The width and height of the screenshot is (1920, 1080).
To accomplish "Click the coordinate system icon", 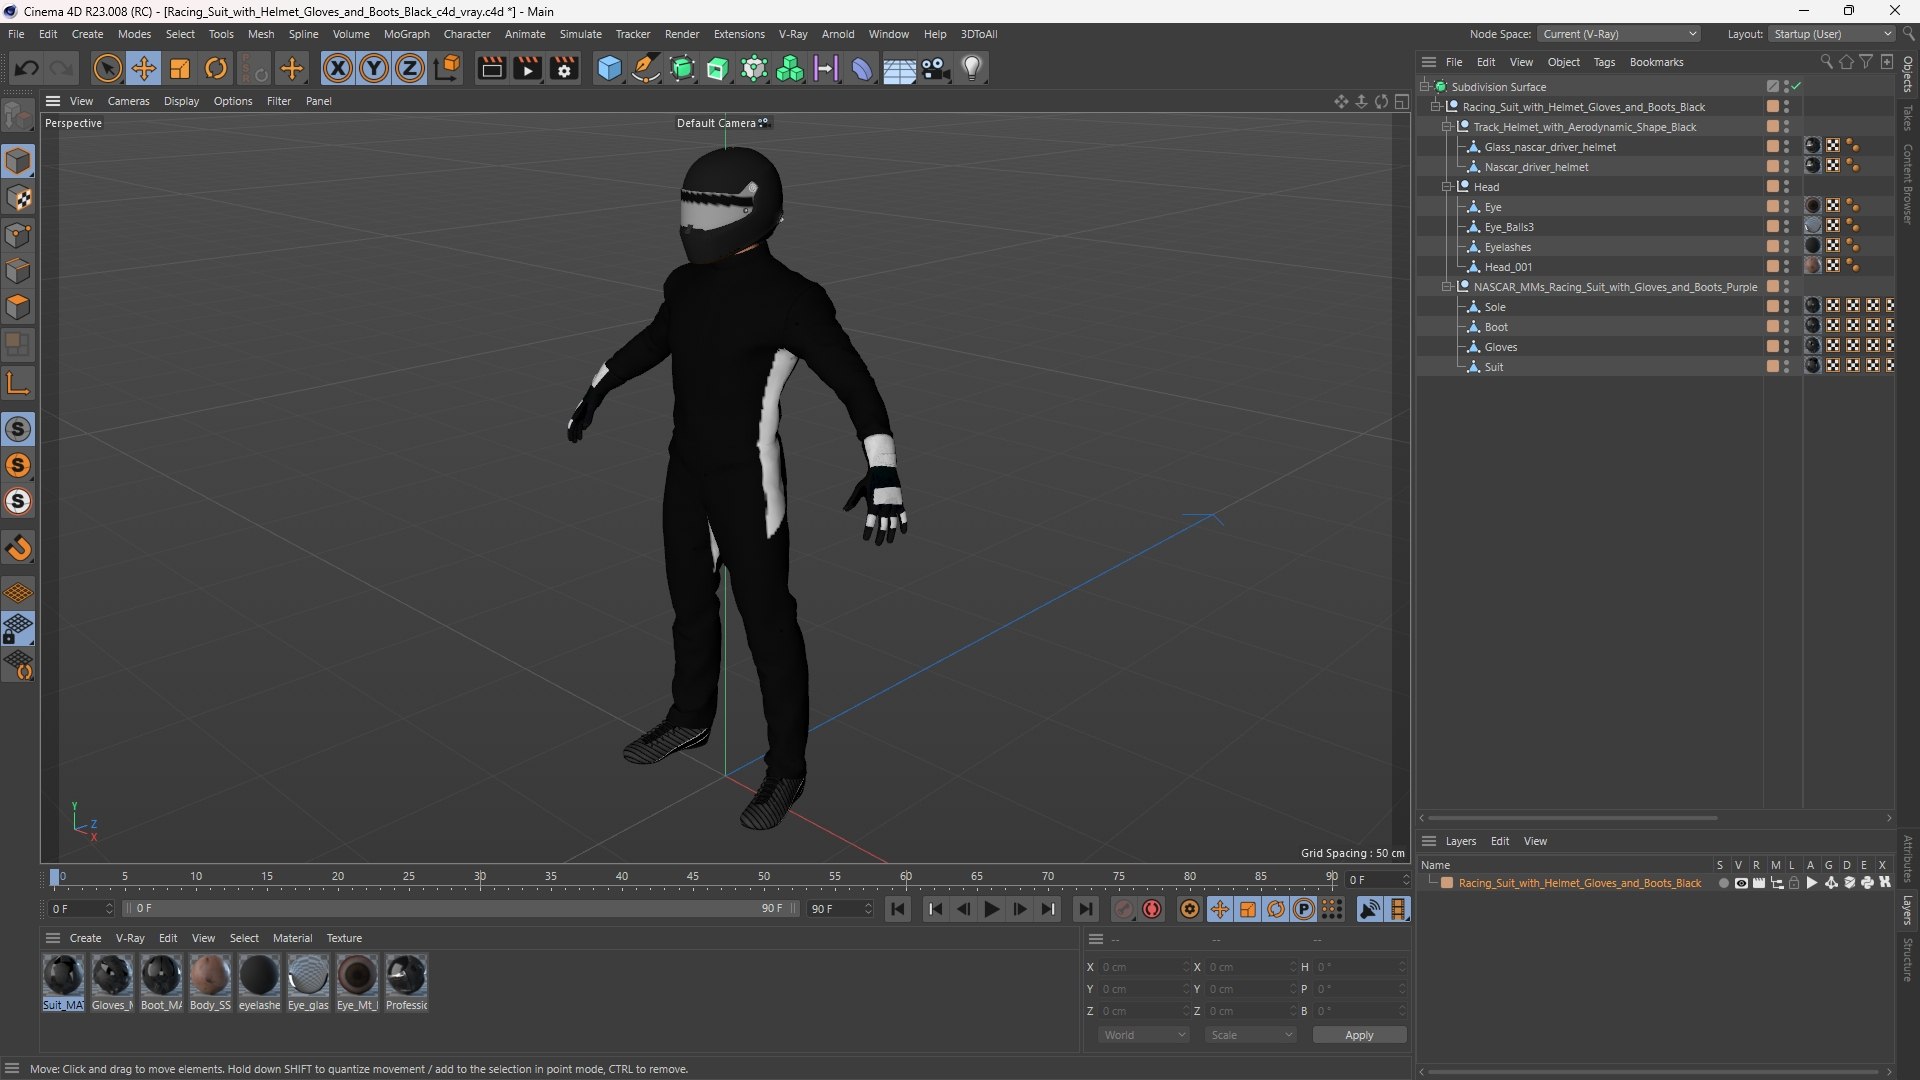I will tap(447, 68).
